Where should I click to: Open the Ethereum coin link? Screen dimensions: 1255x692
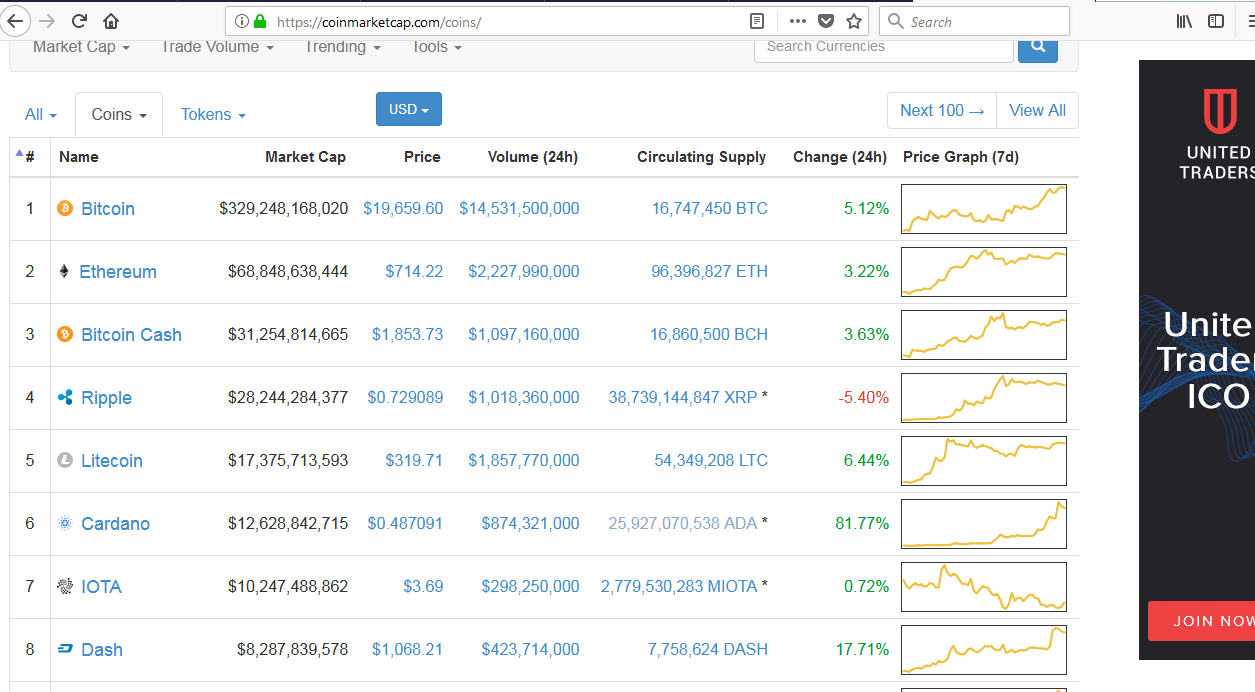[x=118, y=272]
